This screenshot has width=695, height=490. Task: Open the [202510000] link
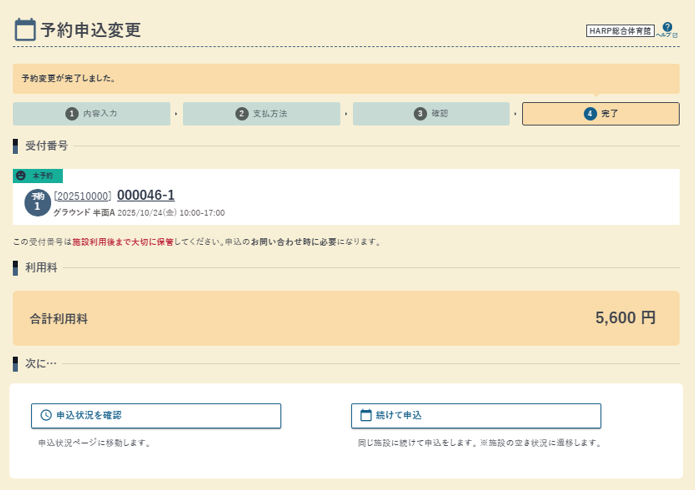pyautogui.click(x=83, y=196)
